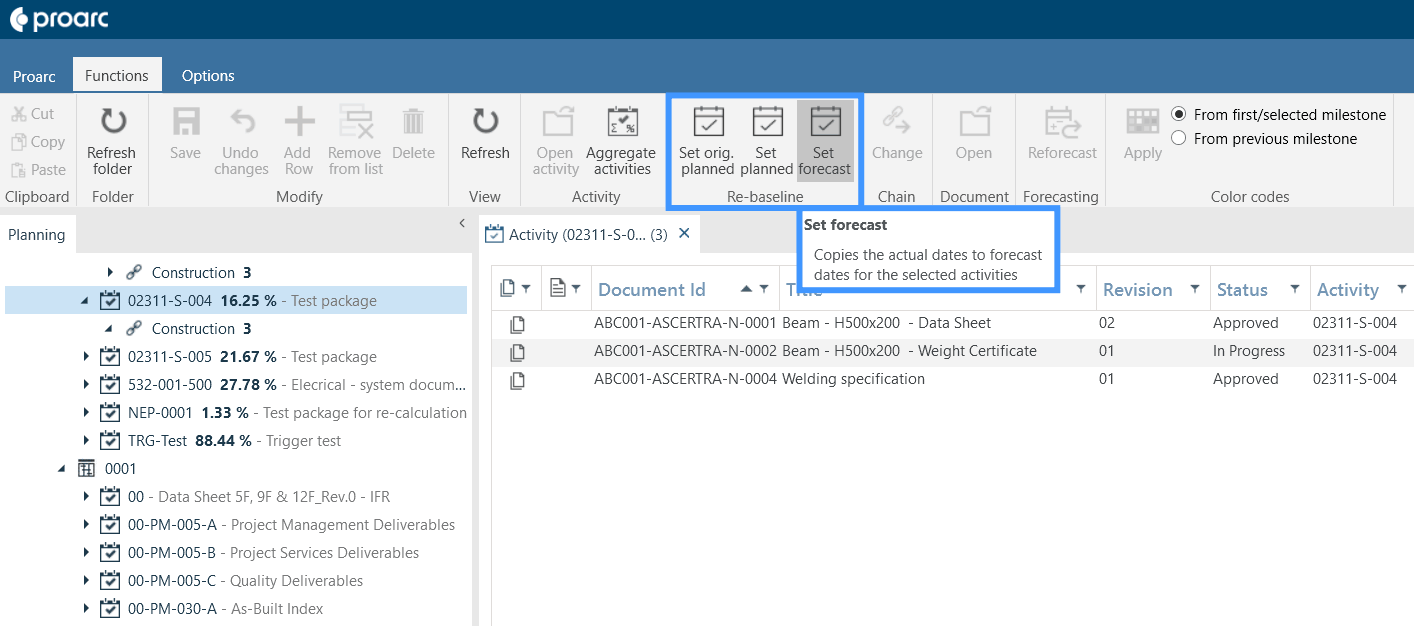Open Document Id column filter dropdown
Viewport: 1414px width, 626px height.
pyautogui.click(x=764, y=289)
